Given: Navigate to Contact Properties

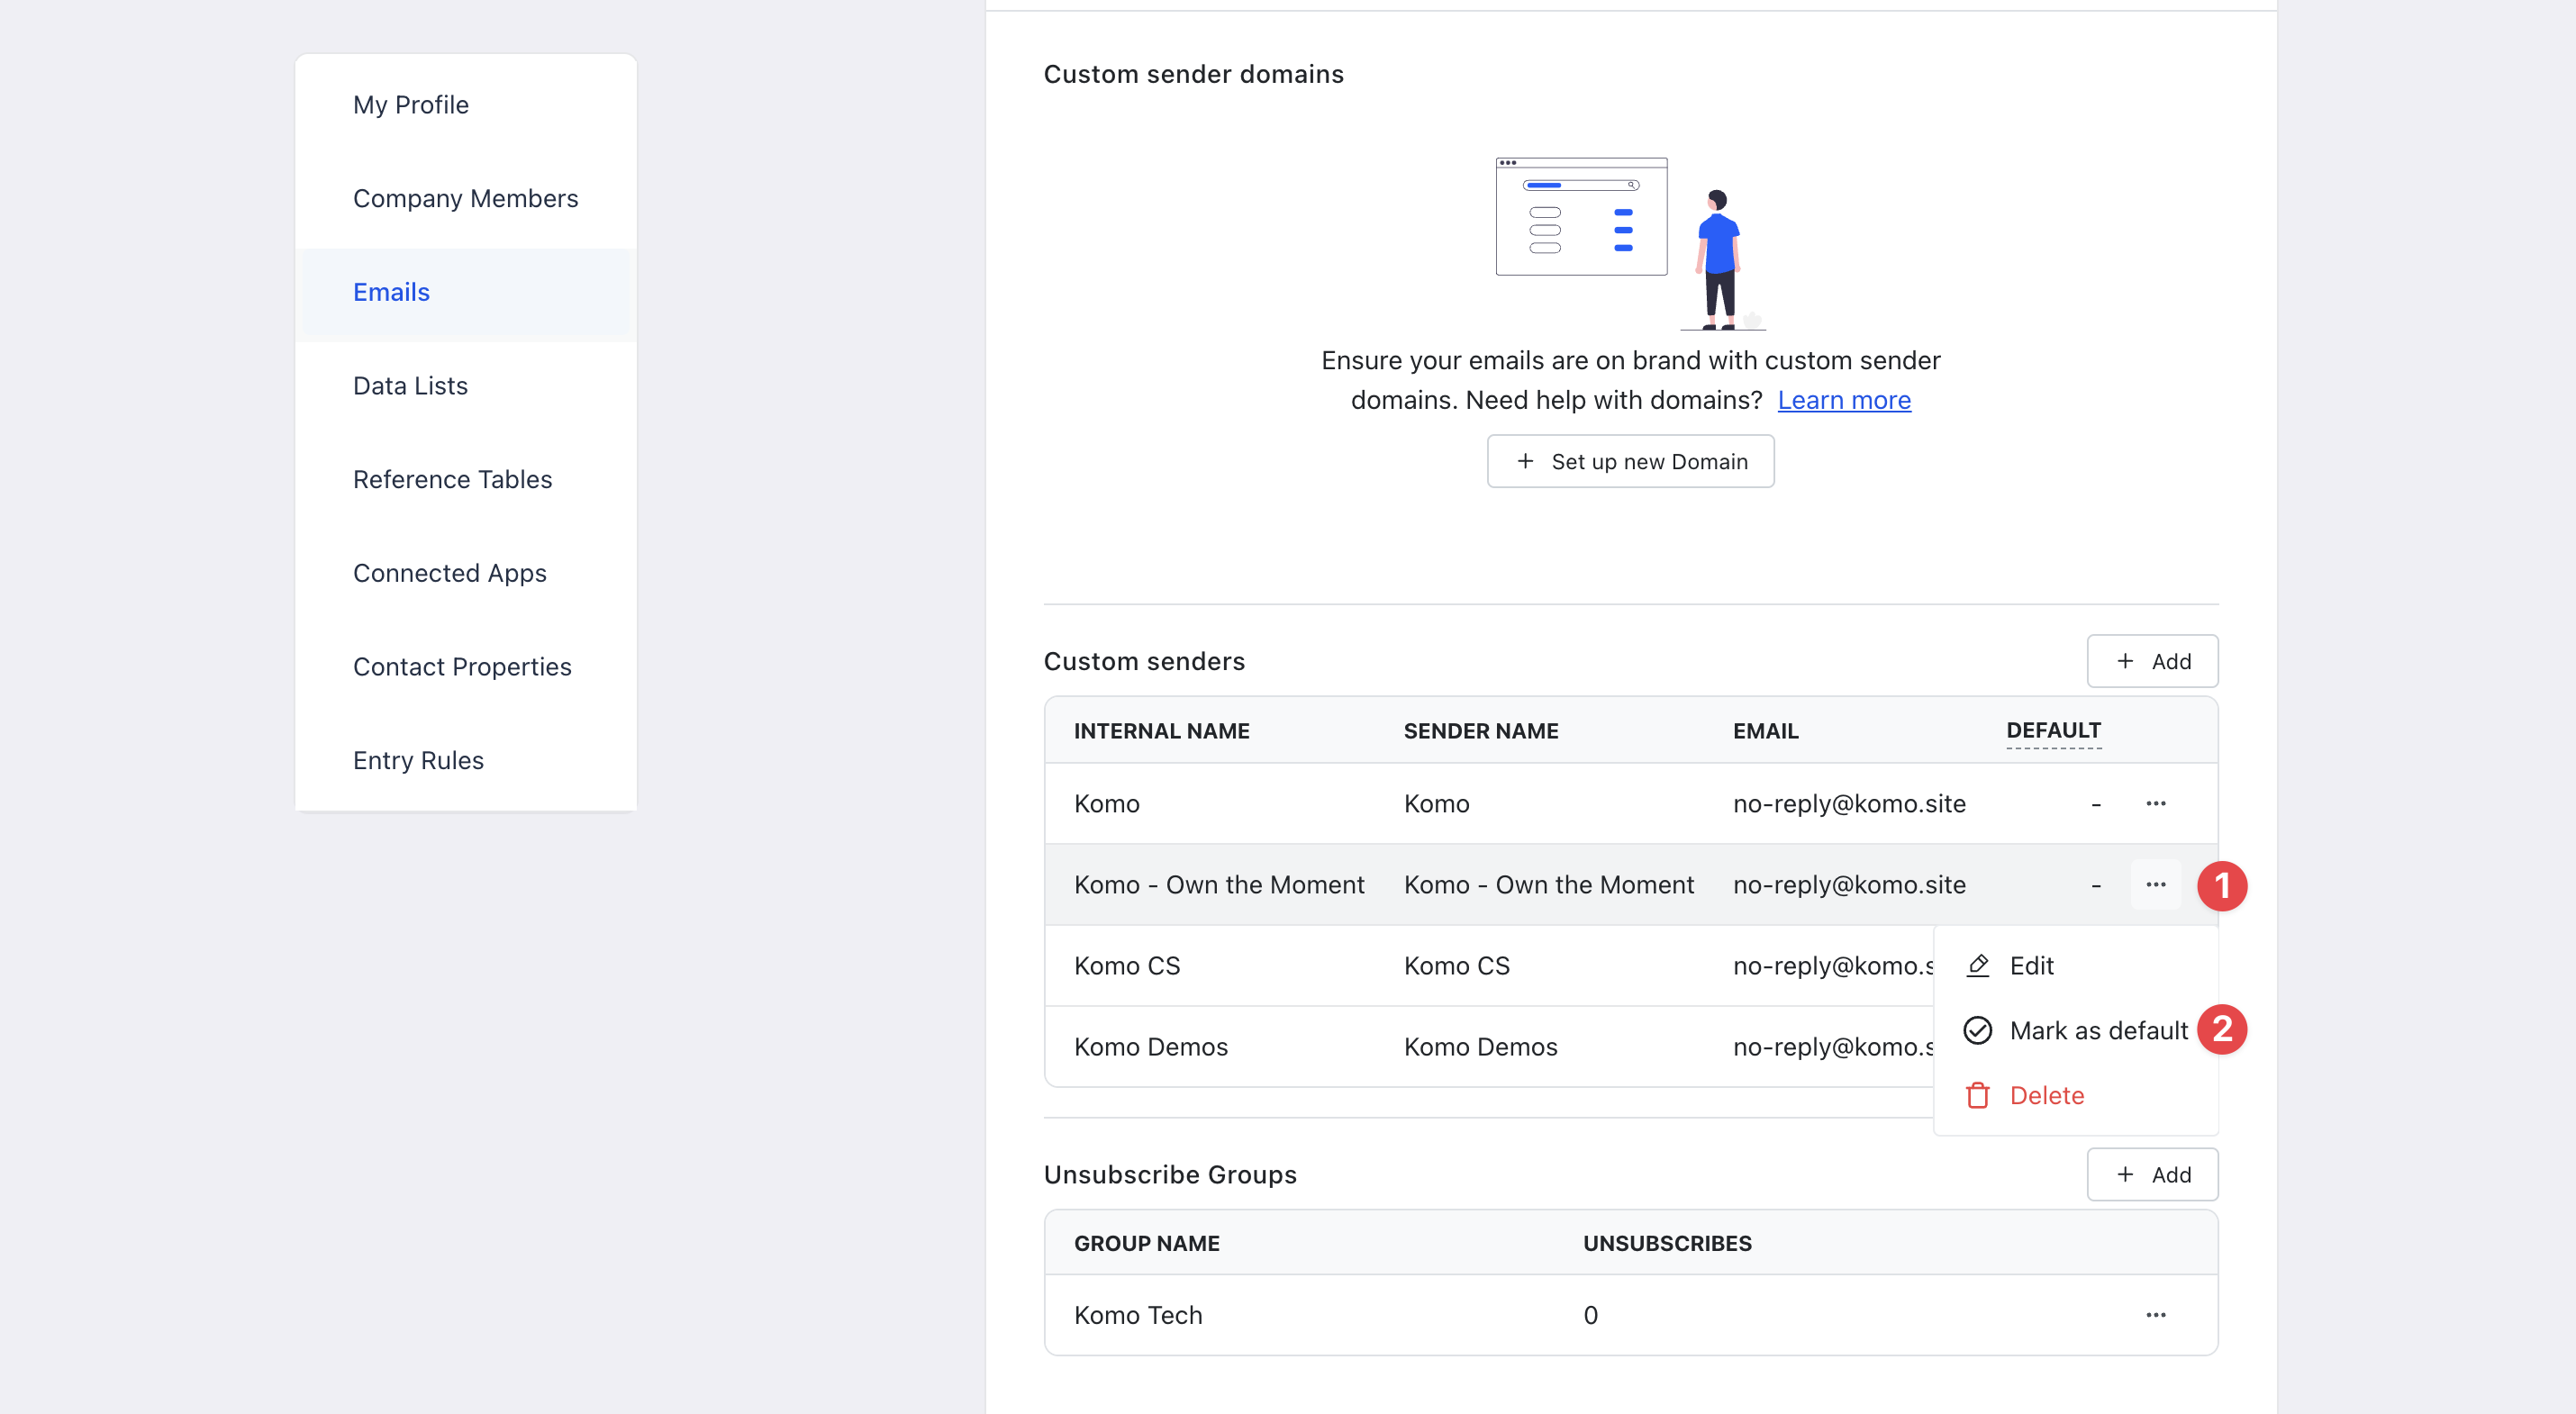Looking at the screenshot, I should pyautogui.click(x=462, y=667).
